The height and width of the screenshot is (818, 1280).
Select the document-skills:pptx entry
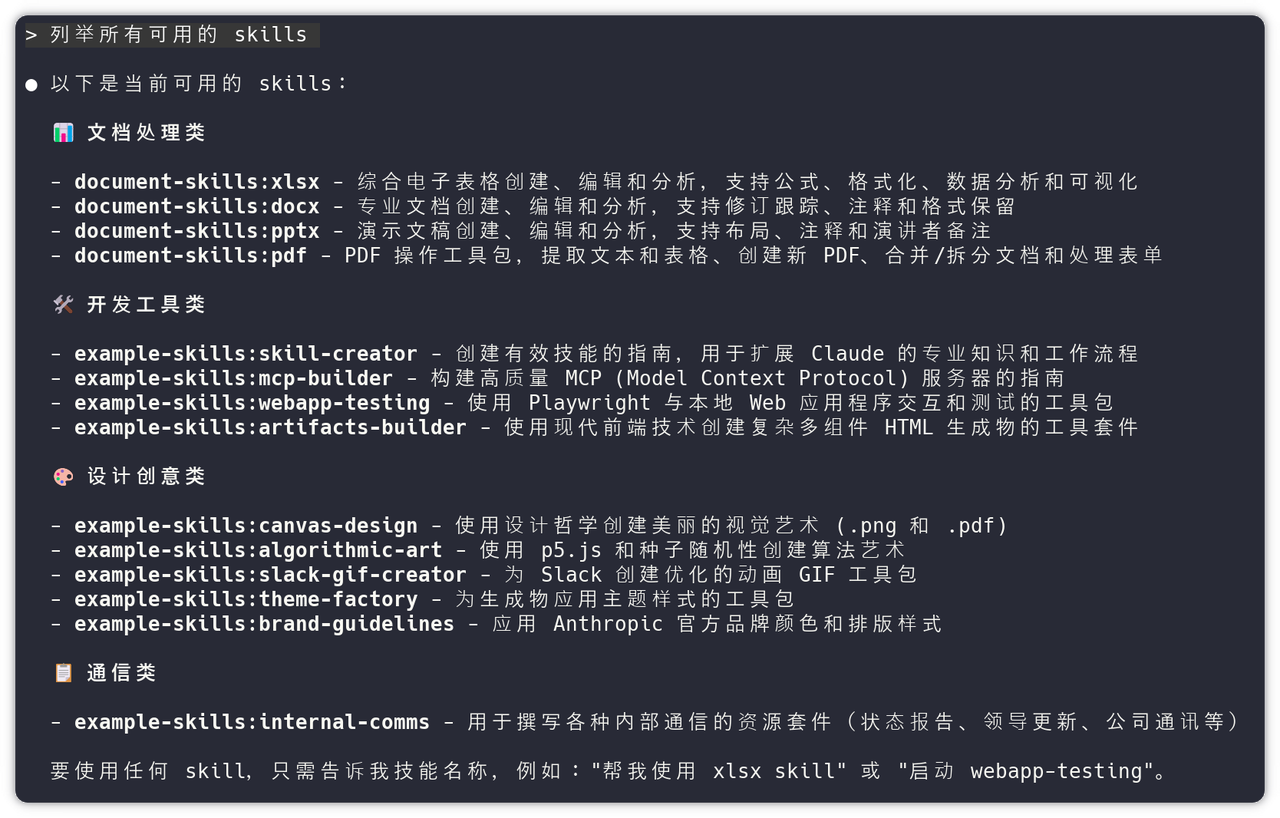click(196, 231)
